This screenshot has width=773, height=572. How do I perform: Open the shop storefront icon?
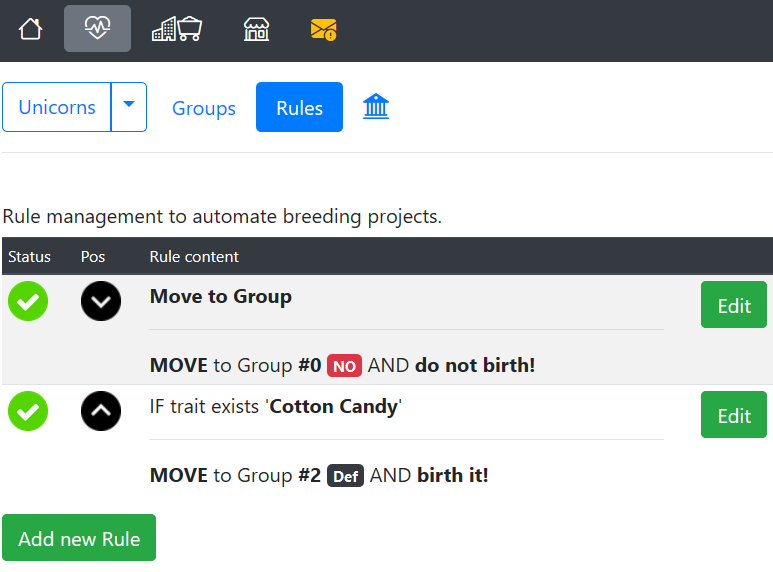pos(256,29)
